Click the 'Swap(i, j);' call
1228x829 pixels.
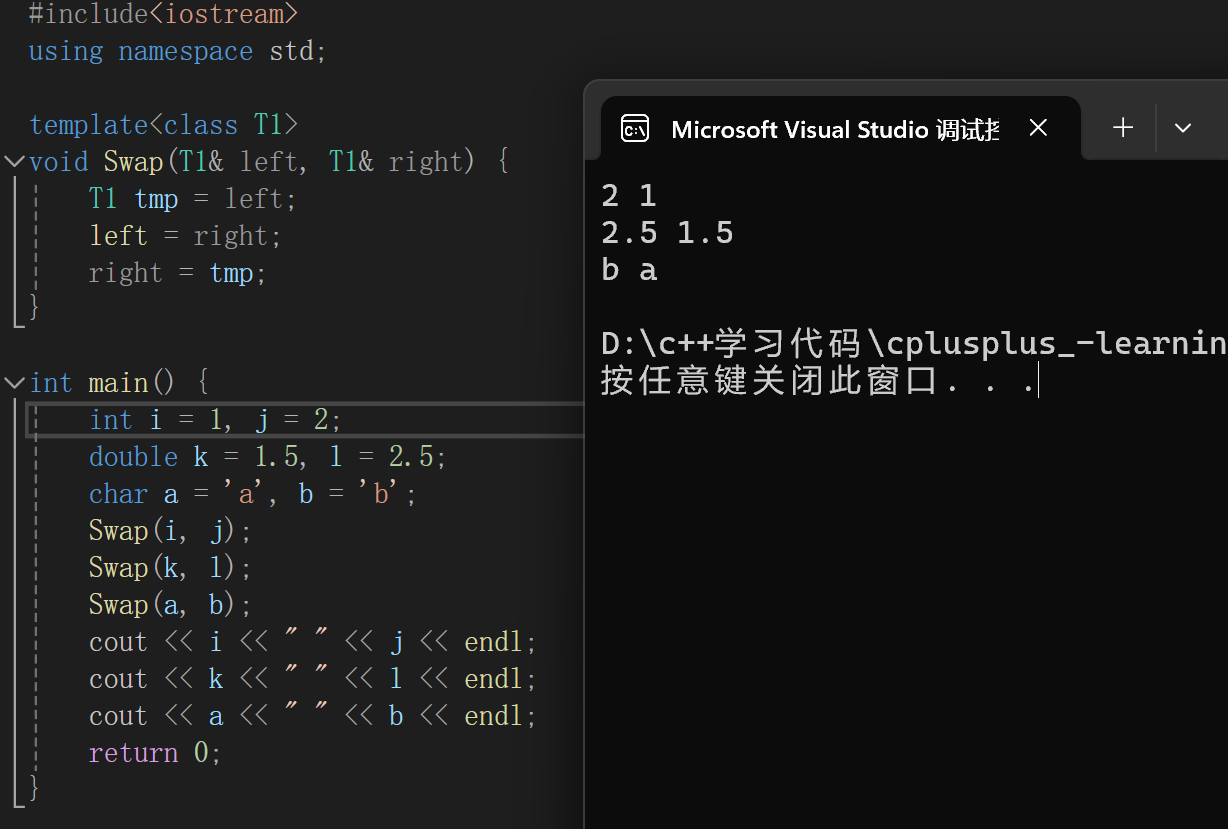pyautogui.click(x=171, y=531)
